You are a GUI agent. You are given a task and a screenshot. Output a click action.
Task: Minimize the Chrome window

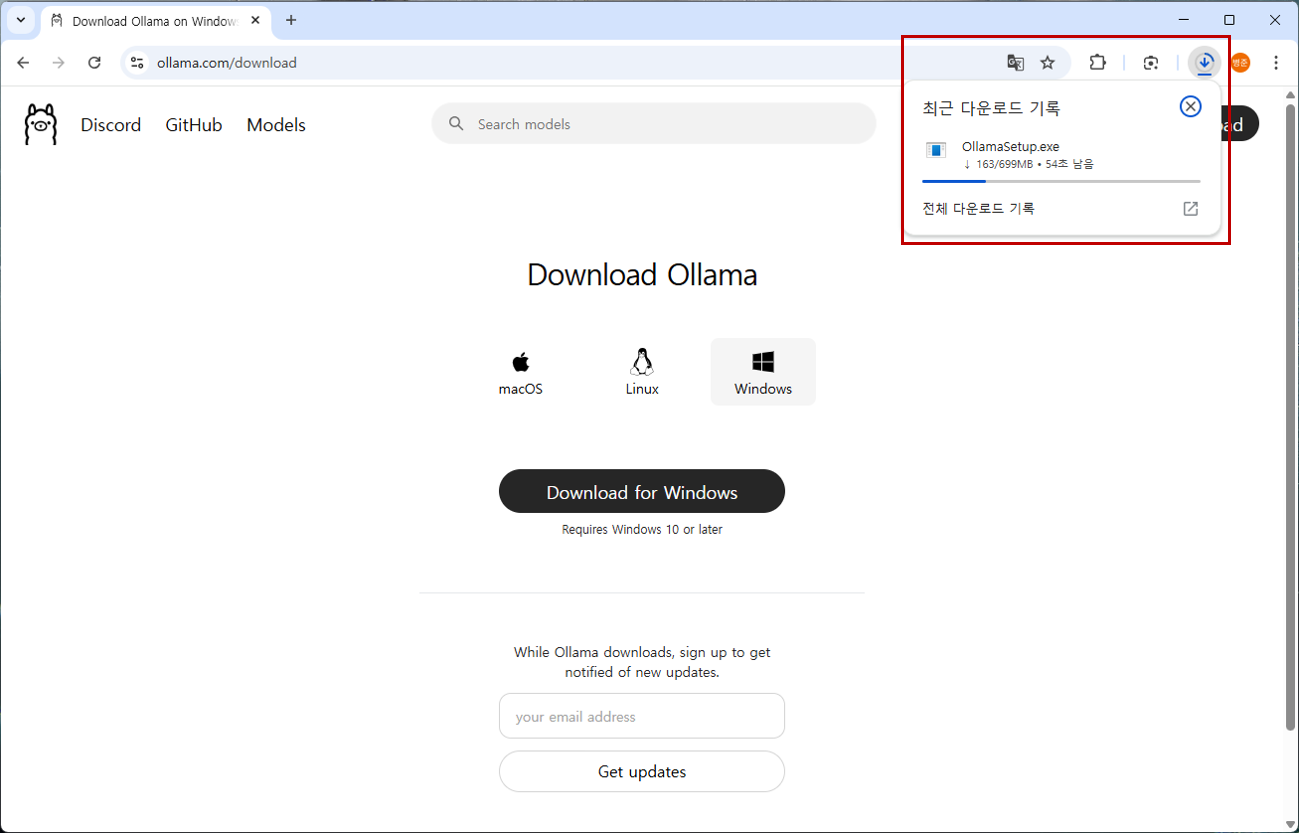coord(1184,20)
